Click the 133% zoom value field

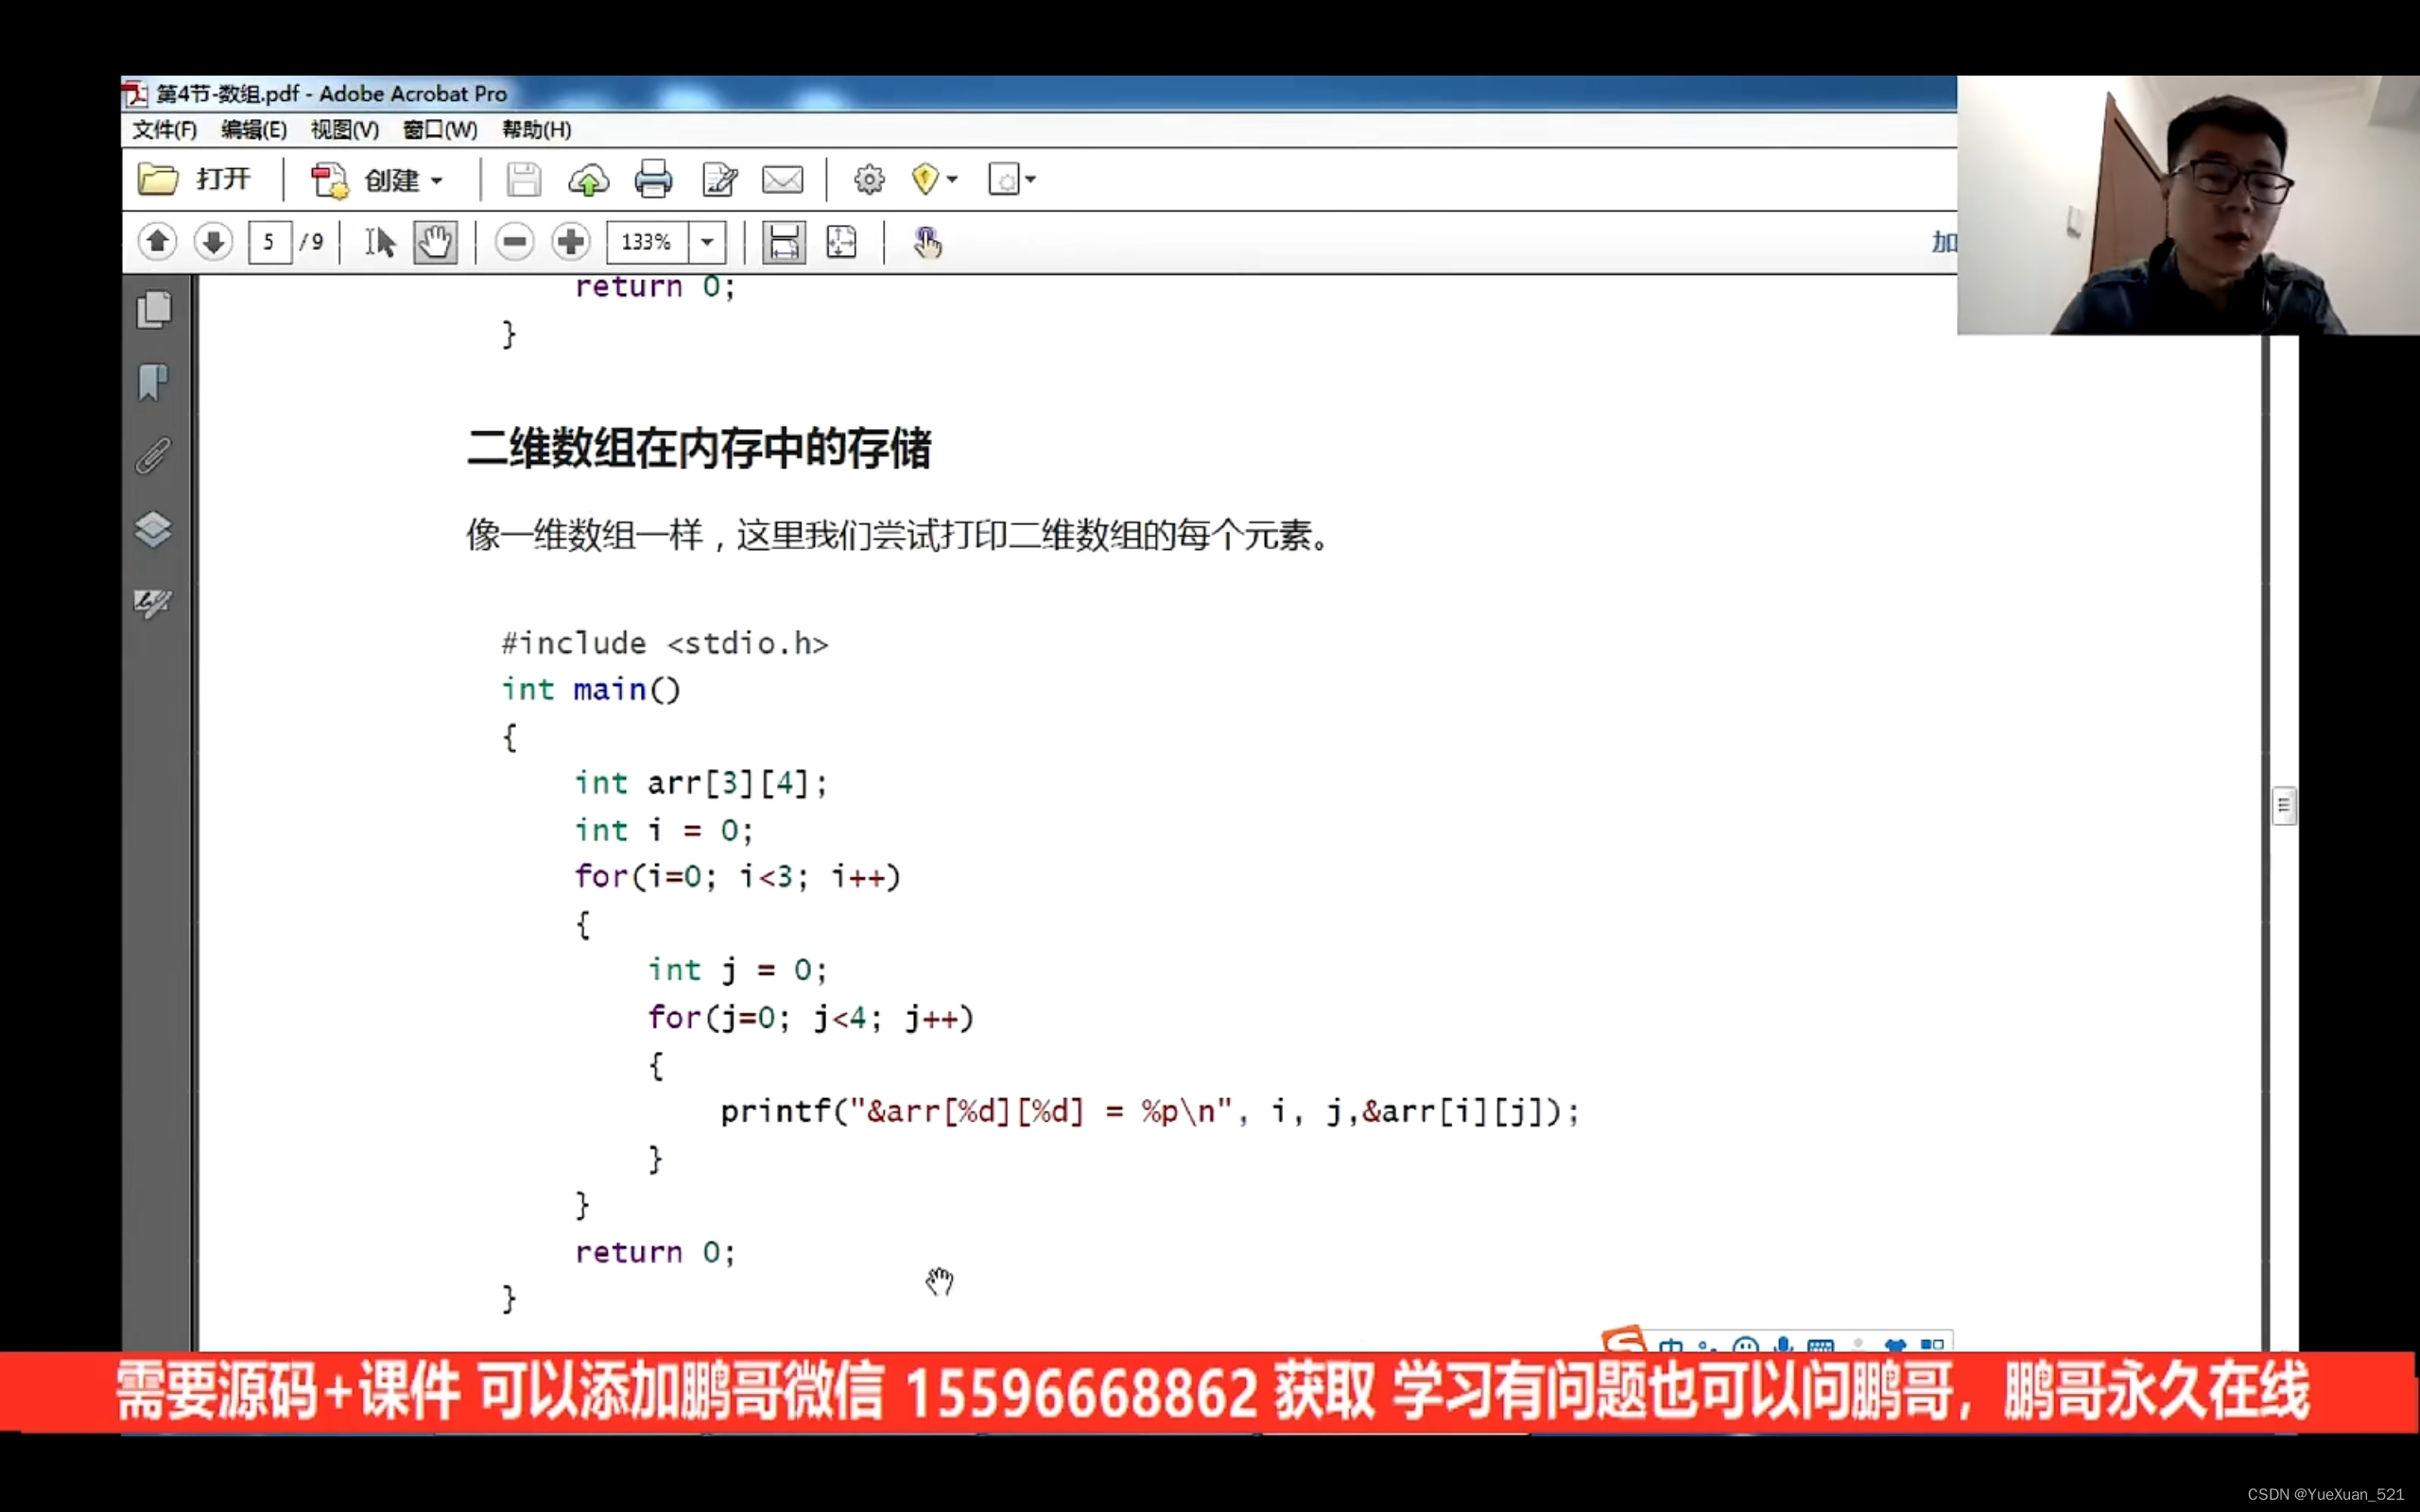pyautogui.click(x=647, y=242)
